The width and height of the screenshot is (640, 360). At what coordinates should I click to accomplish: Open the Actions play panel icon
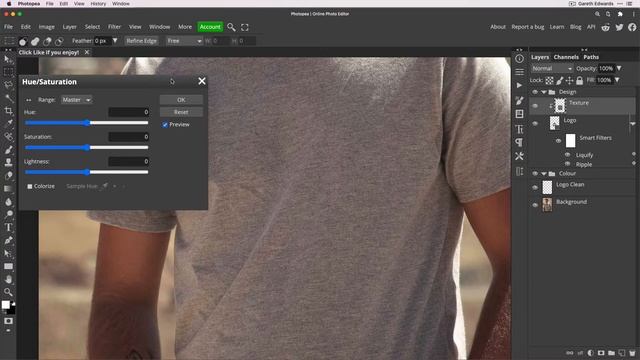(x=519, y=86)
